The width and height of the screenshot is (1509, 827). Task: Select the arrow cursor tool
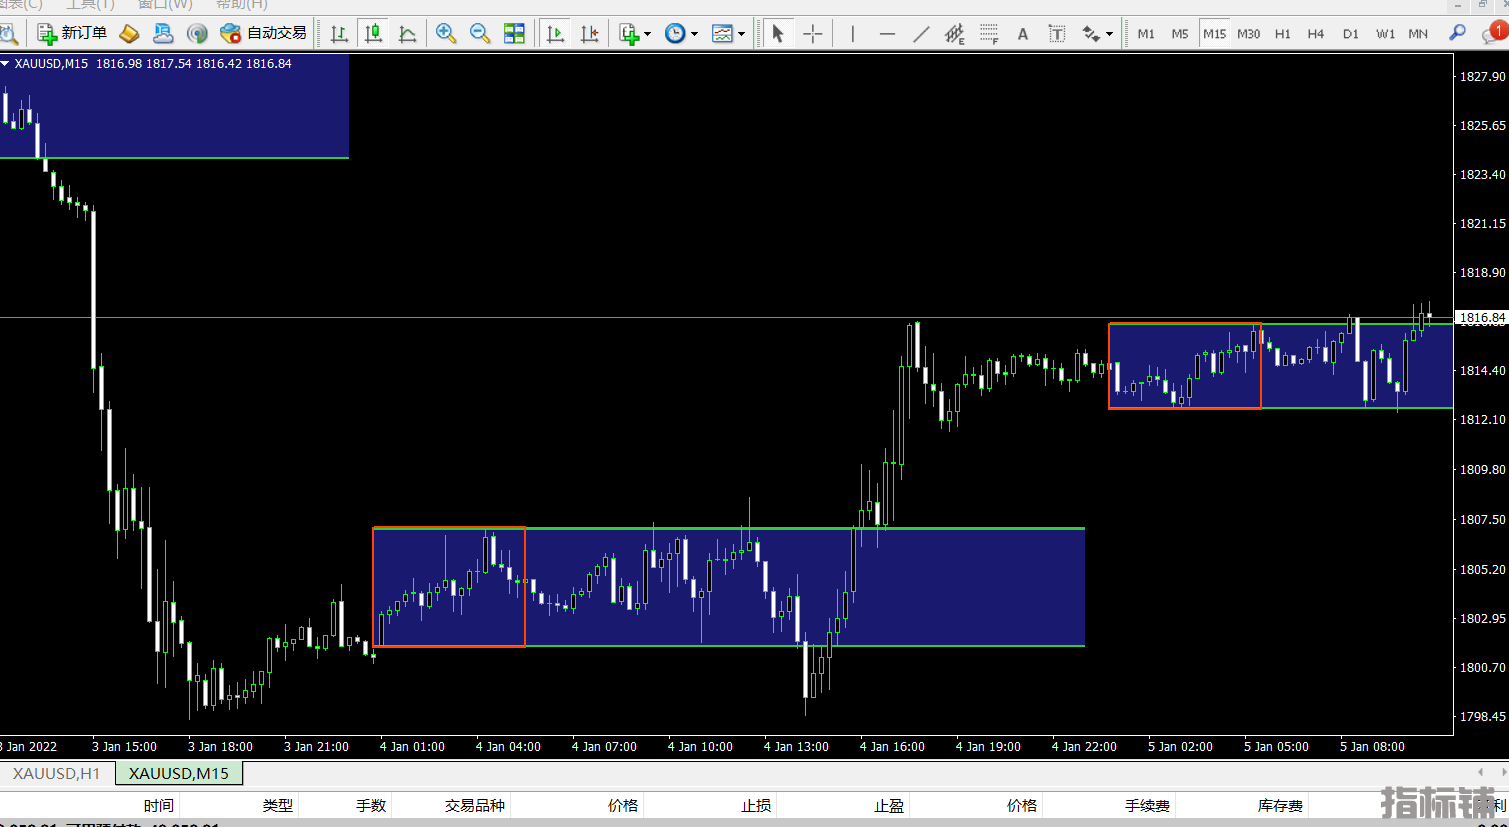pyautogui.click(x=778, y=33)
